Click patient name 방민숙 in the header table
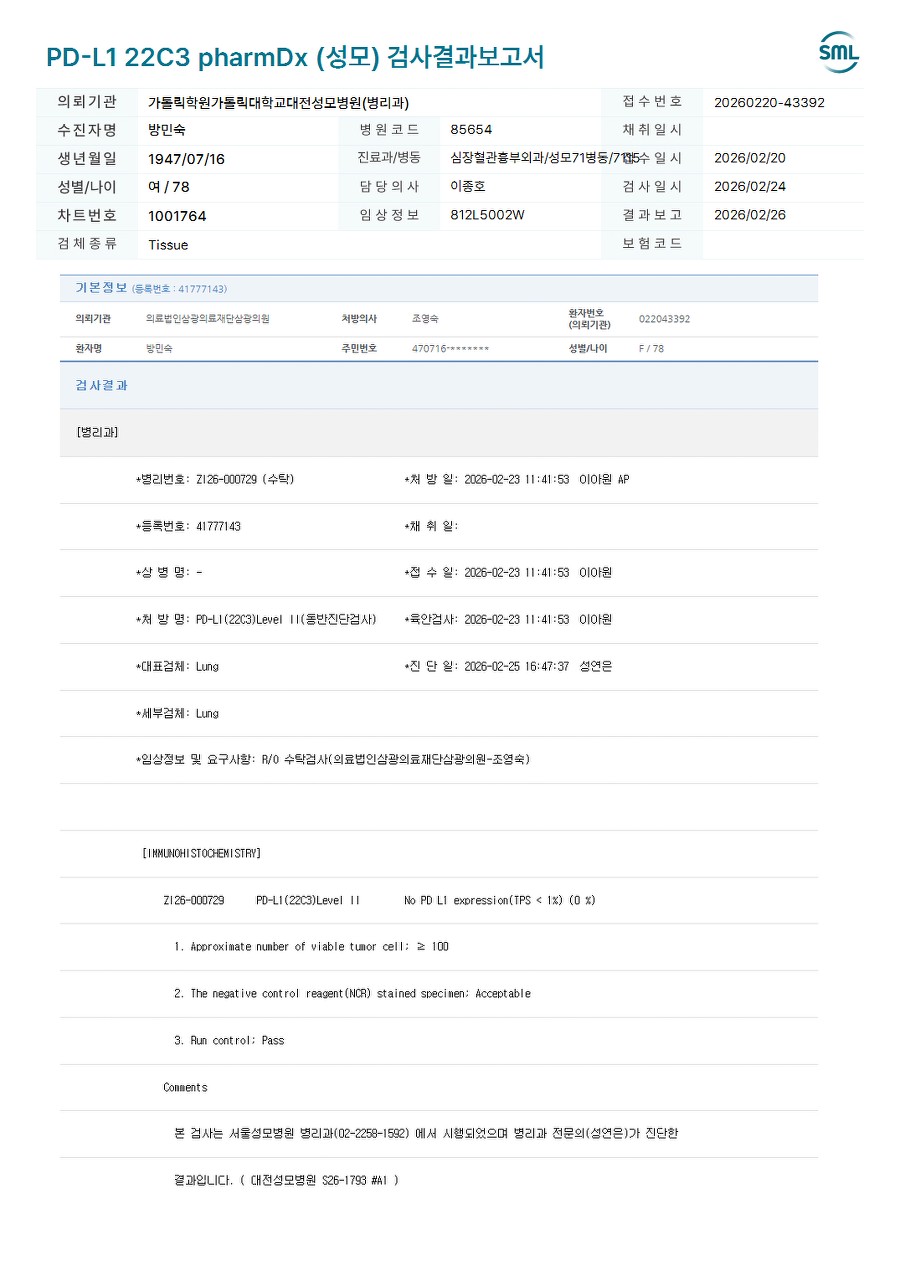 click(x=167, y=130)
